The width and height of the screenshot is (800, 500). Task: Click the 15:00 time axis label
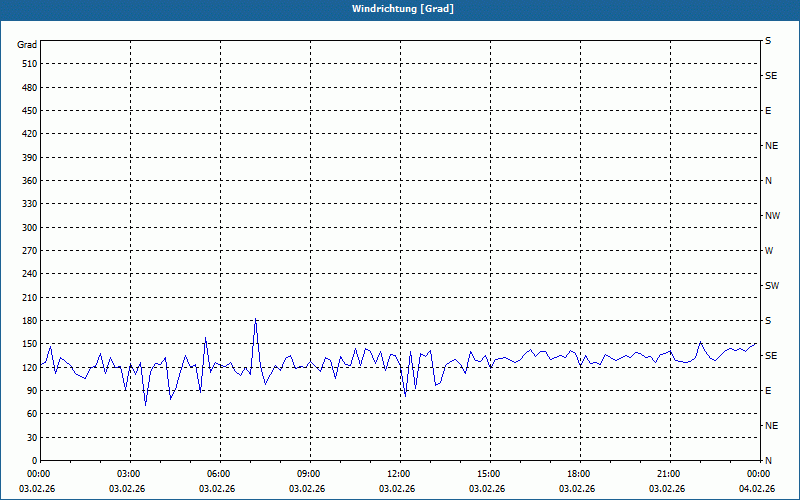point(490,474)
